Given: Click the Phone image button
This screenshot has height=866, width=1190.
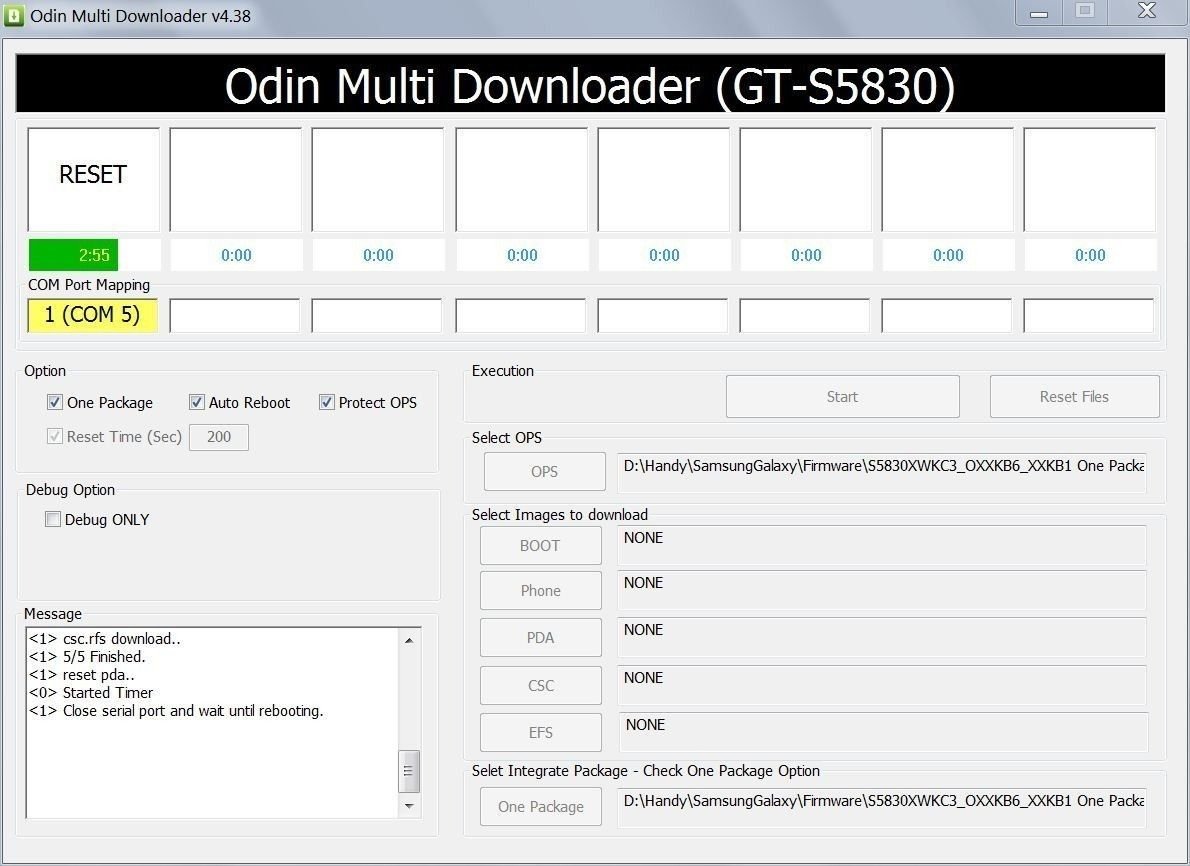Looking at the screenshot, I should click(x=540, y=590).
